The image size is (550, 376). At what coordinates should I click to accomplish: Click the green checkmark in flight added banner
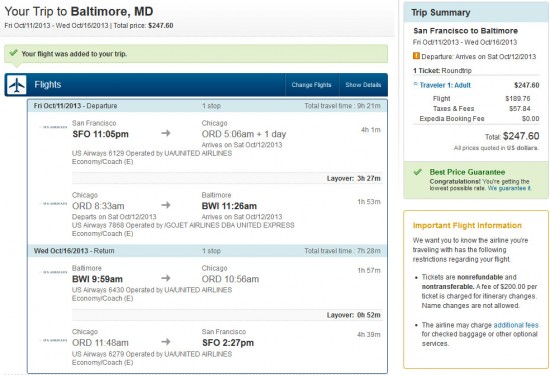pyautogui.click(x=13, y=53)
